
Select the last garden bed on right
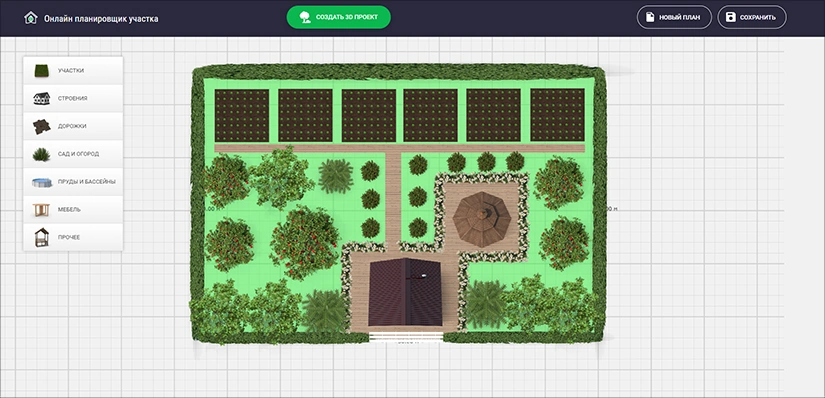[557, 115]
